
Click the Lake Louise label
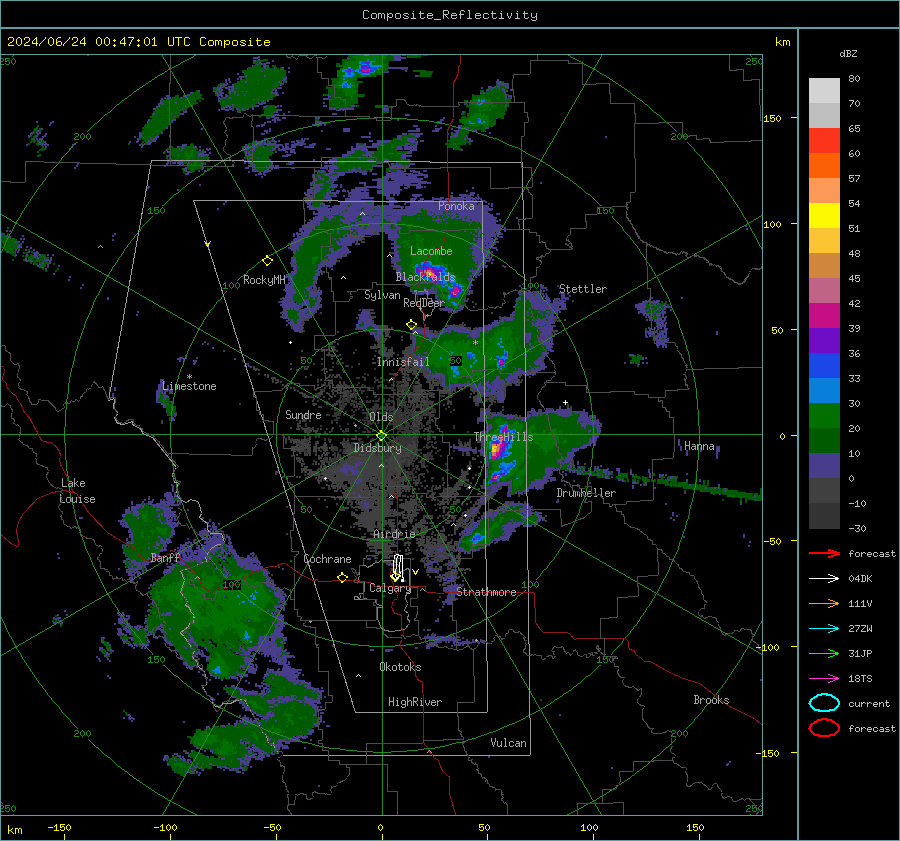coord(78,491)
